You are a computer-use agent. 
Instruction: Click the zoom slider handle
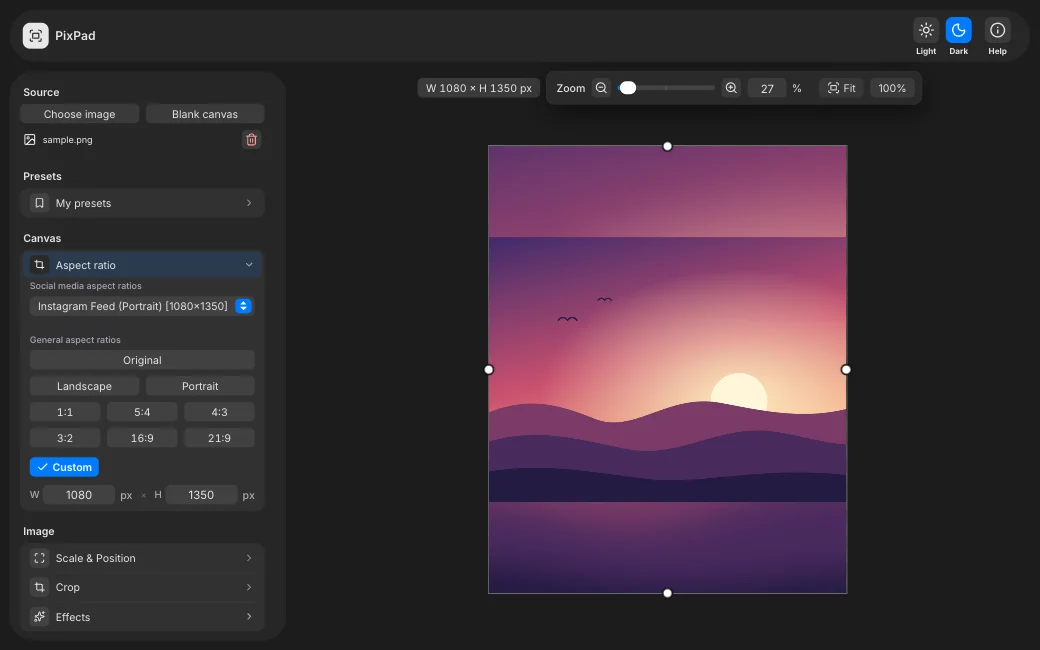pyautogui.click(x=627, y=88)
